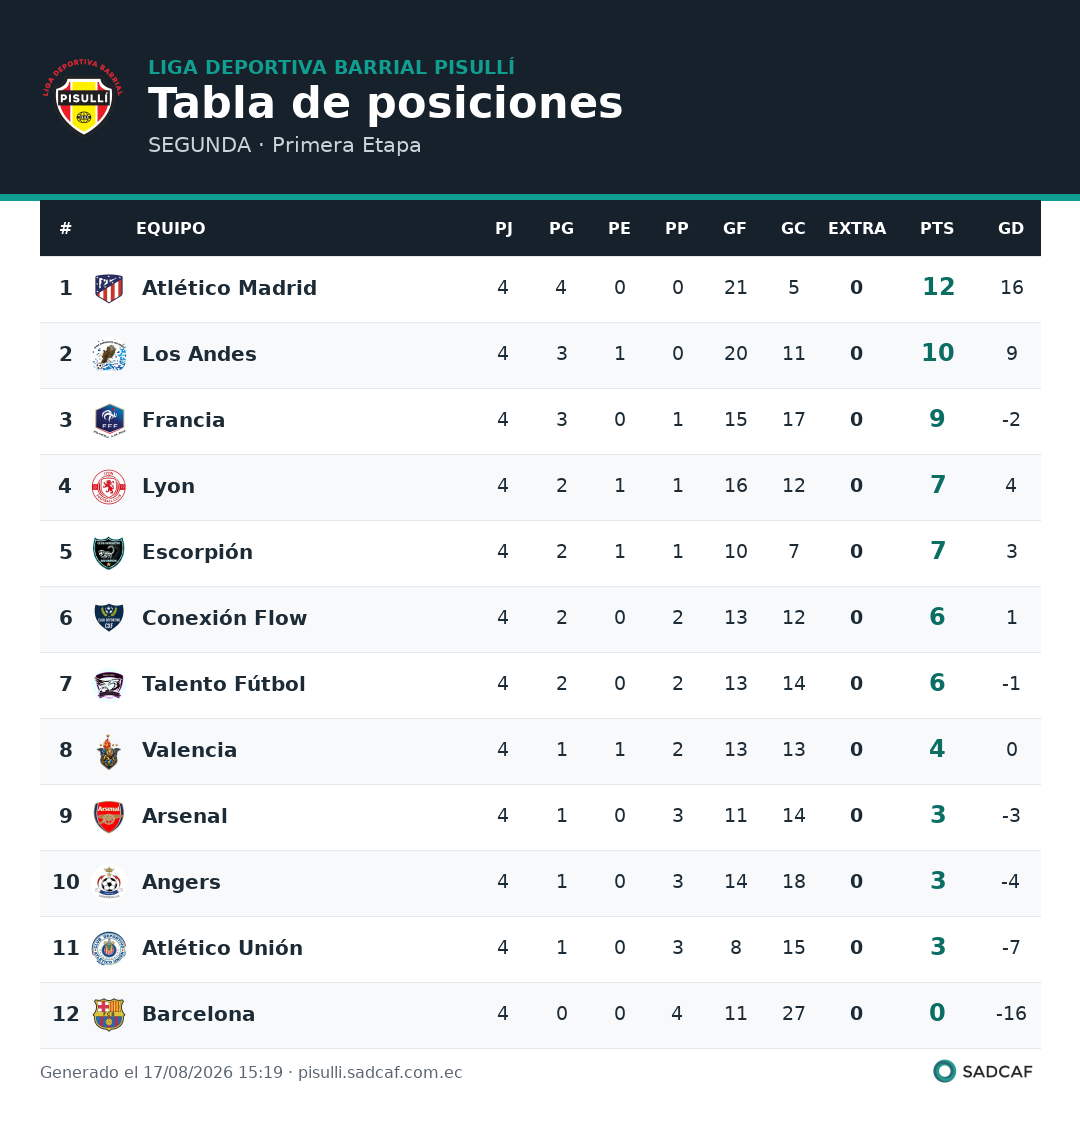The height and width of the screenshot is (1124, 1080).
Task: Open the Talento Fútbol team name
Action: click(224, 684)
